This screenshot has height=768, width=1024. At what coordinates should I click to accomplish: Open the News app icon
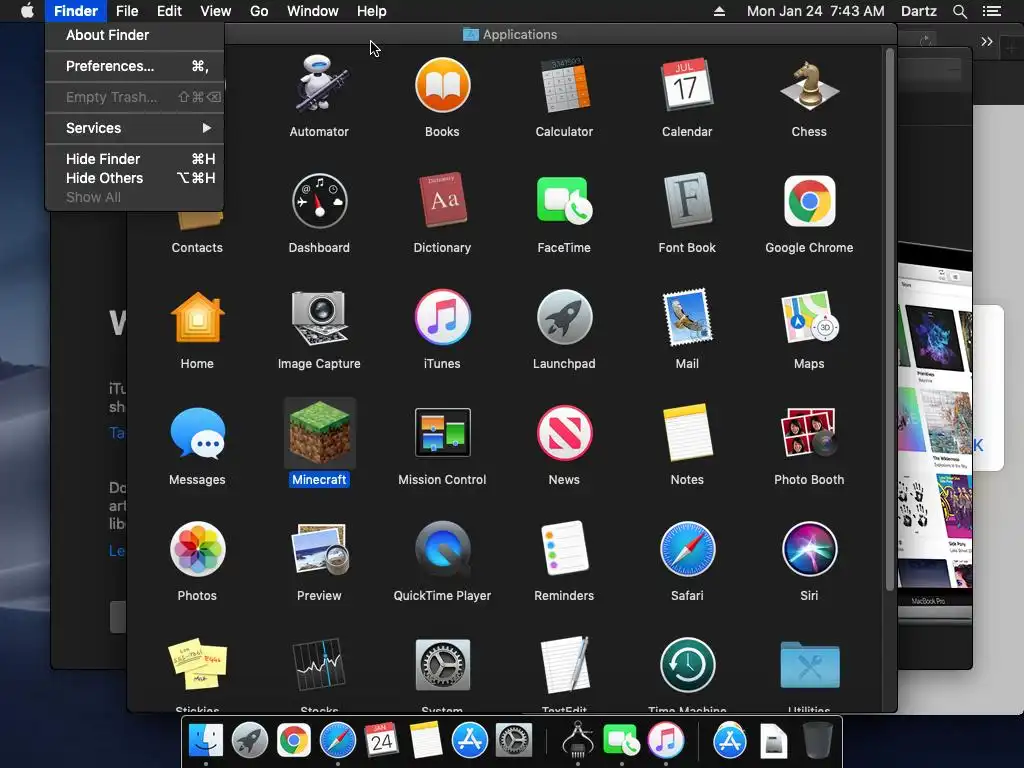564,432
